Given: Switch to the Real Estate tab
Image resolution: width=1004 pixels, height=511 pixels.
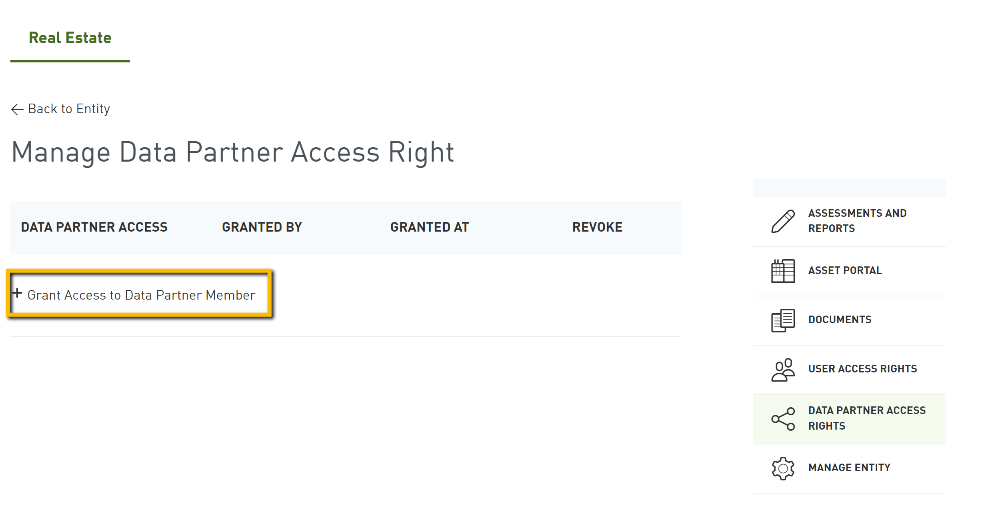Looking at the screenshot, I should click(x=70, y=38).
